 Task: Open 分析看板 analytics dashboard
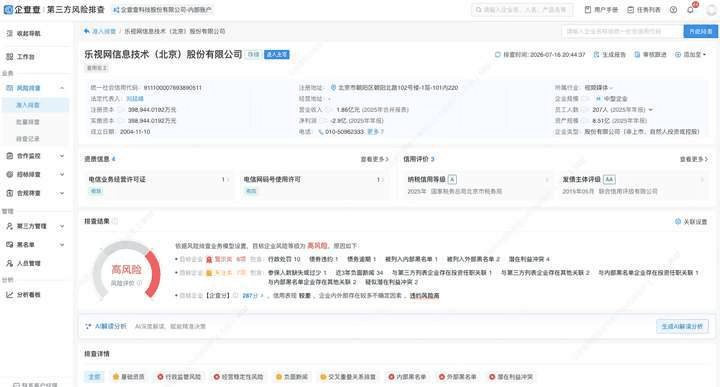[23, 295]
